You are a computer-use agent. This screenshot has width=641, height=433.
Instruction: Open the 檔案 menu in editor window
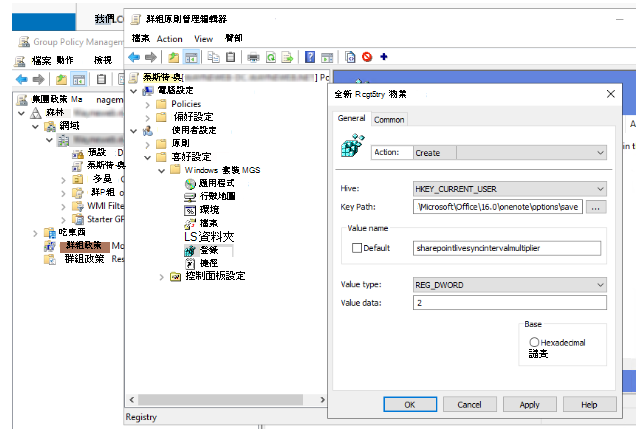coord(141,38)
